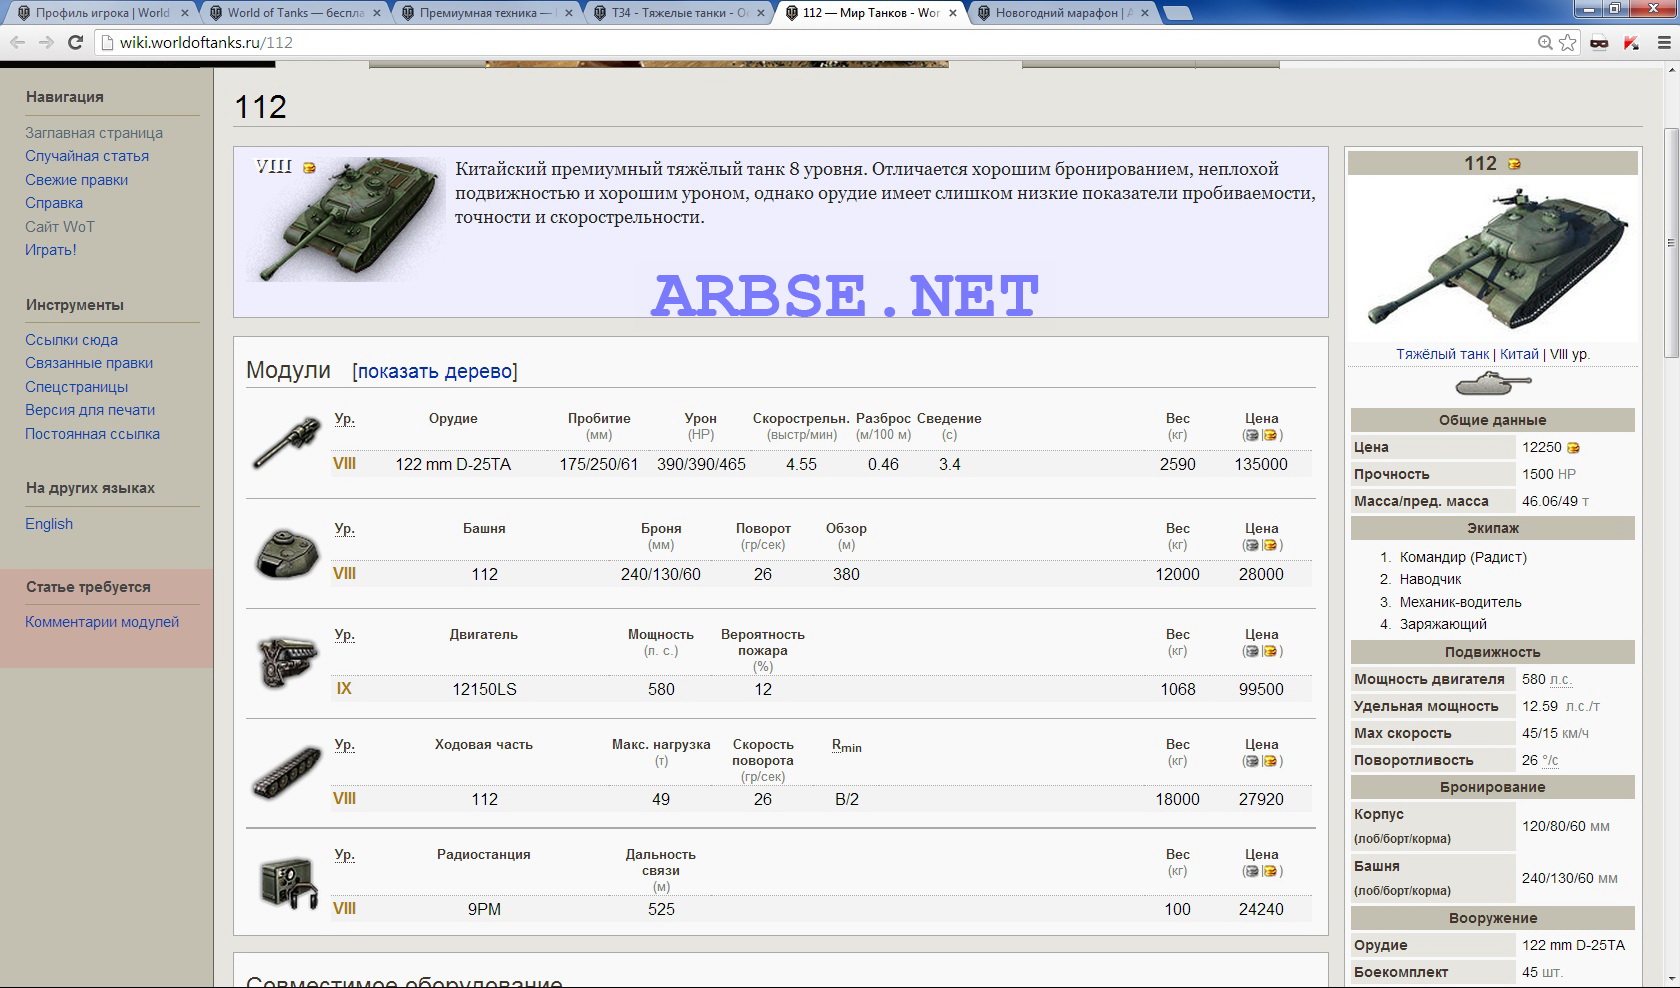
Task: Click level VIII link in the Орудие row
Action: coord(344,464)
